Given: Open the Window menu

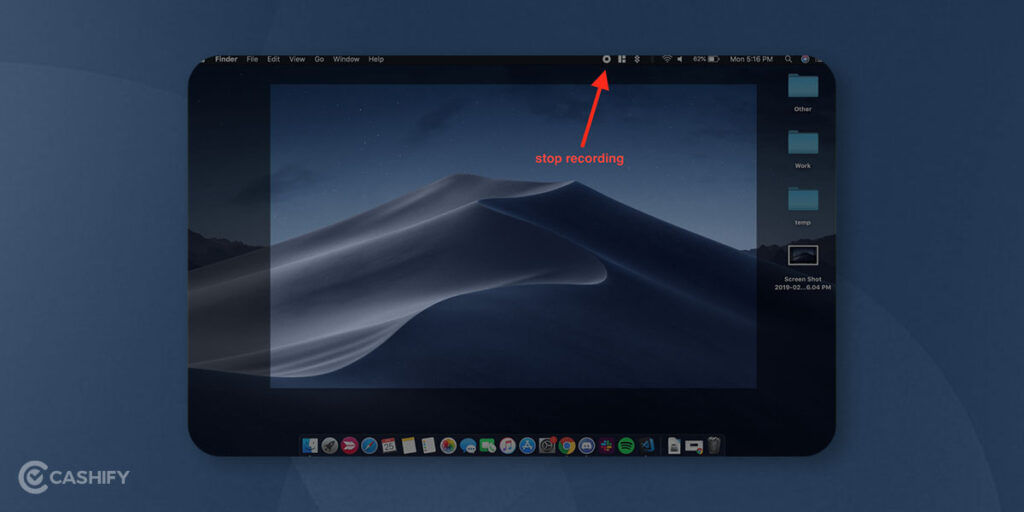Looking at the screenshot, I should [346, 59].
